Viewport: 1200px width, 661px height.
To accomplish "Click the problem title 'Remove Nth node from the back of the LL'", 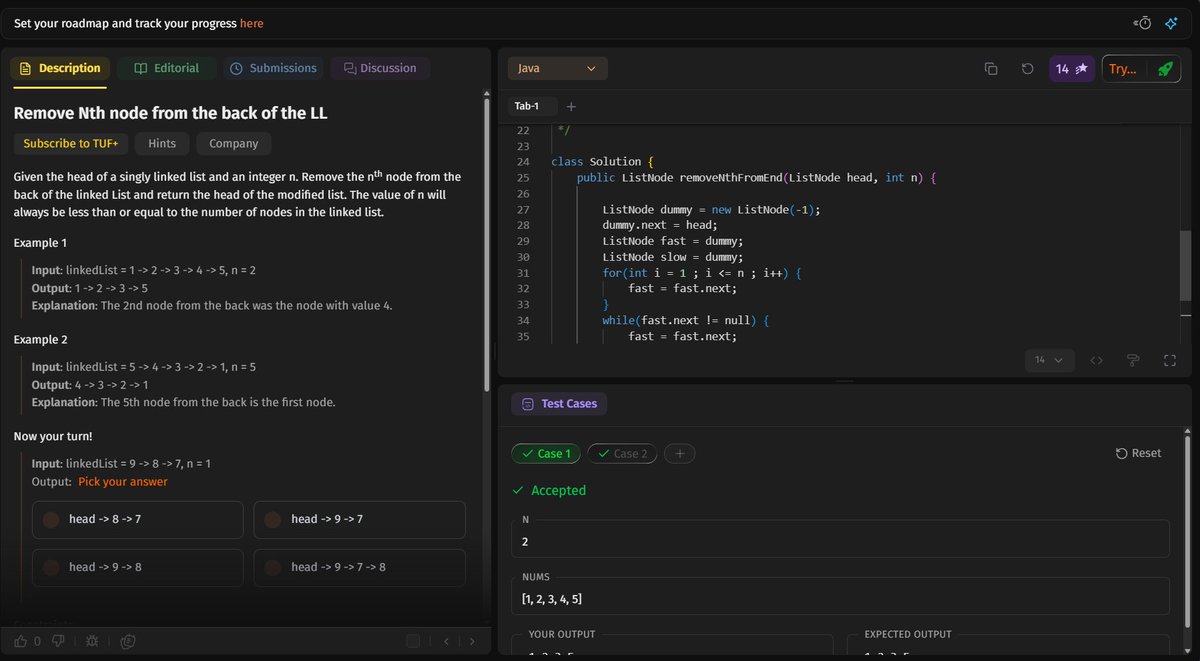I will click(x=171, y=113).
